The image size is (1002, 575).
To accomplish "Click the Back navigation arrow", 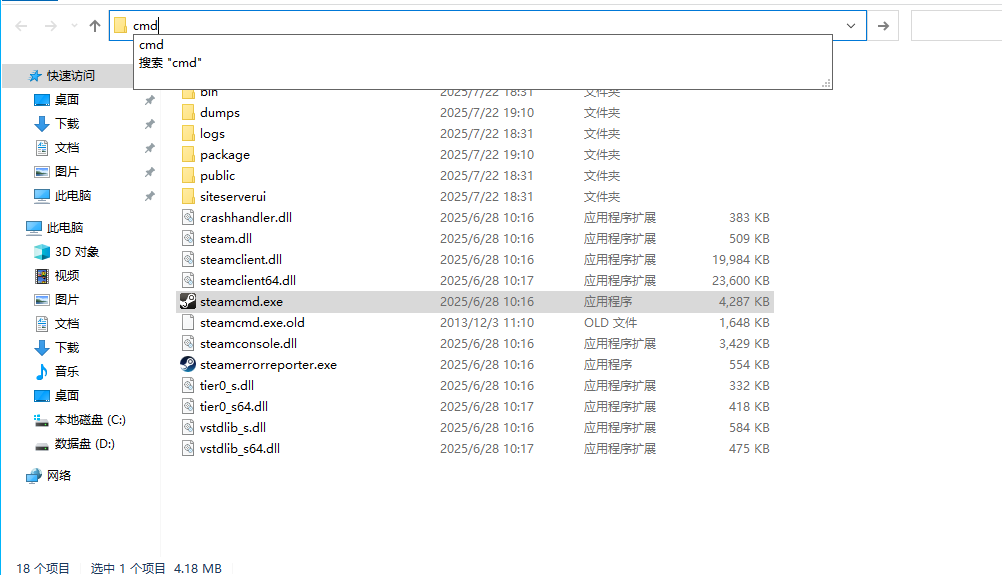I will tap(21, 26).
